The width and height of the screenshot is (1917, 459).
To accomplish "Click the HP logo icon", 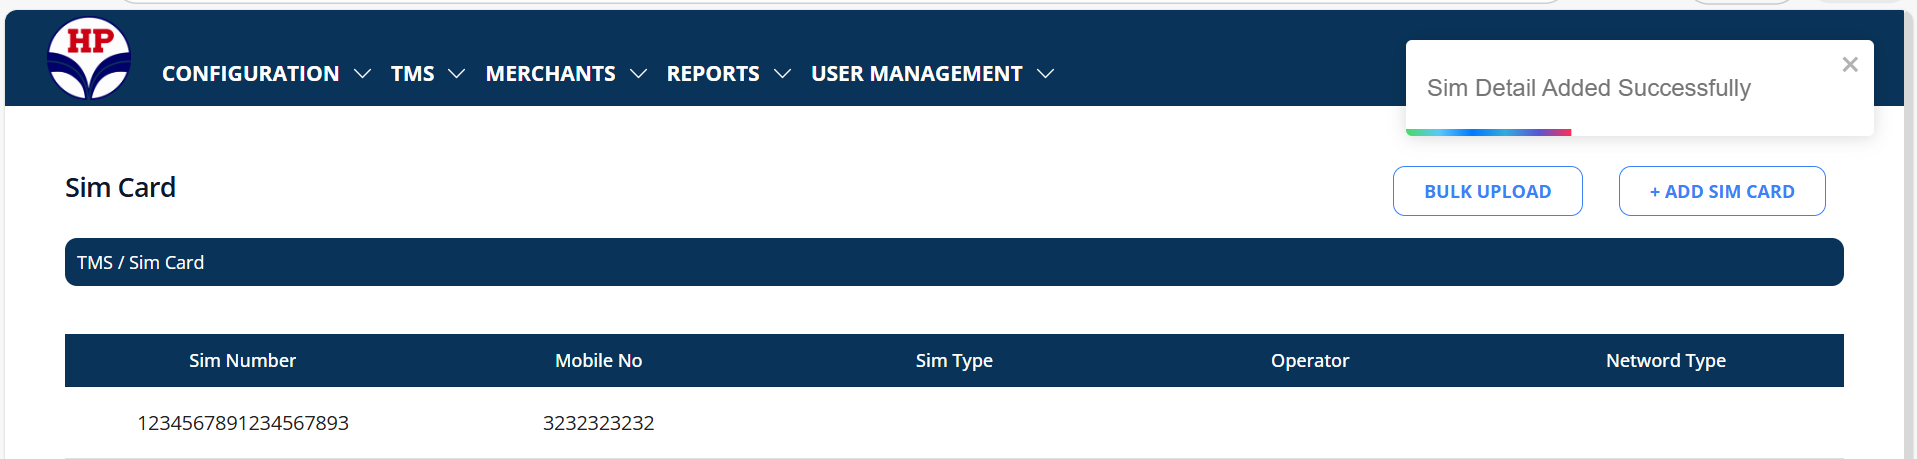I will point(89,59).
